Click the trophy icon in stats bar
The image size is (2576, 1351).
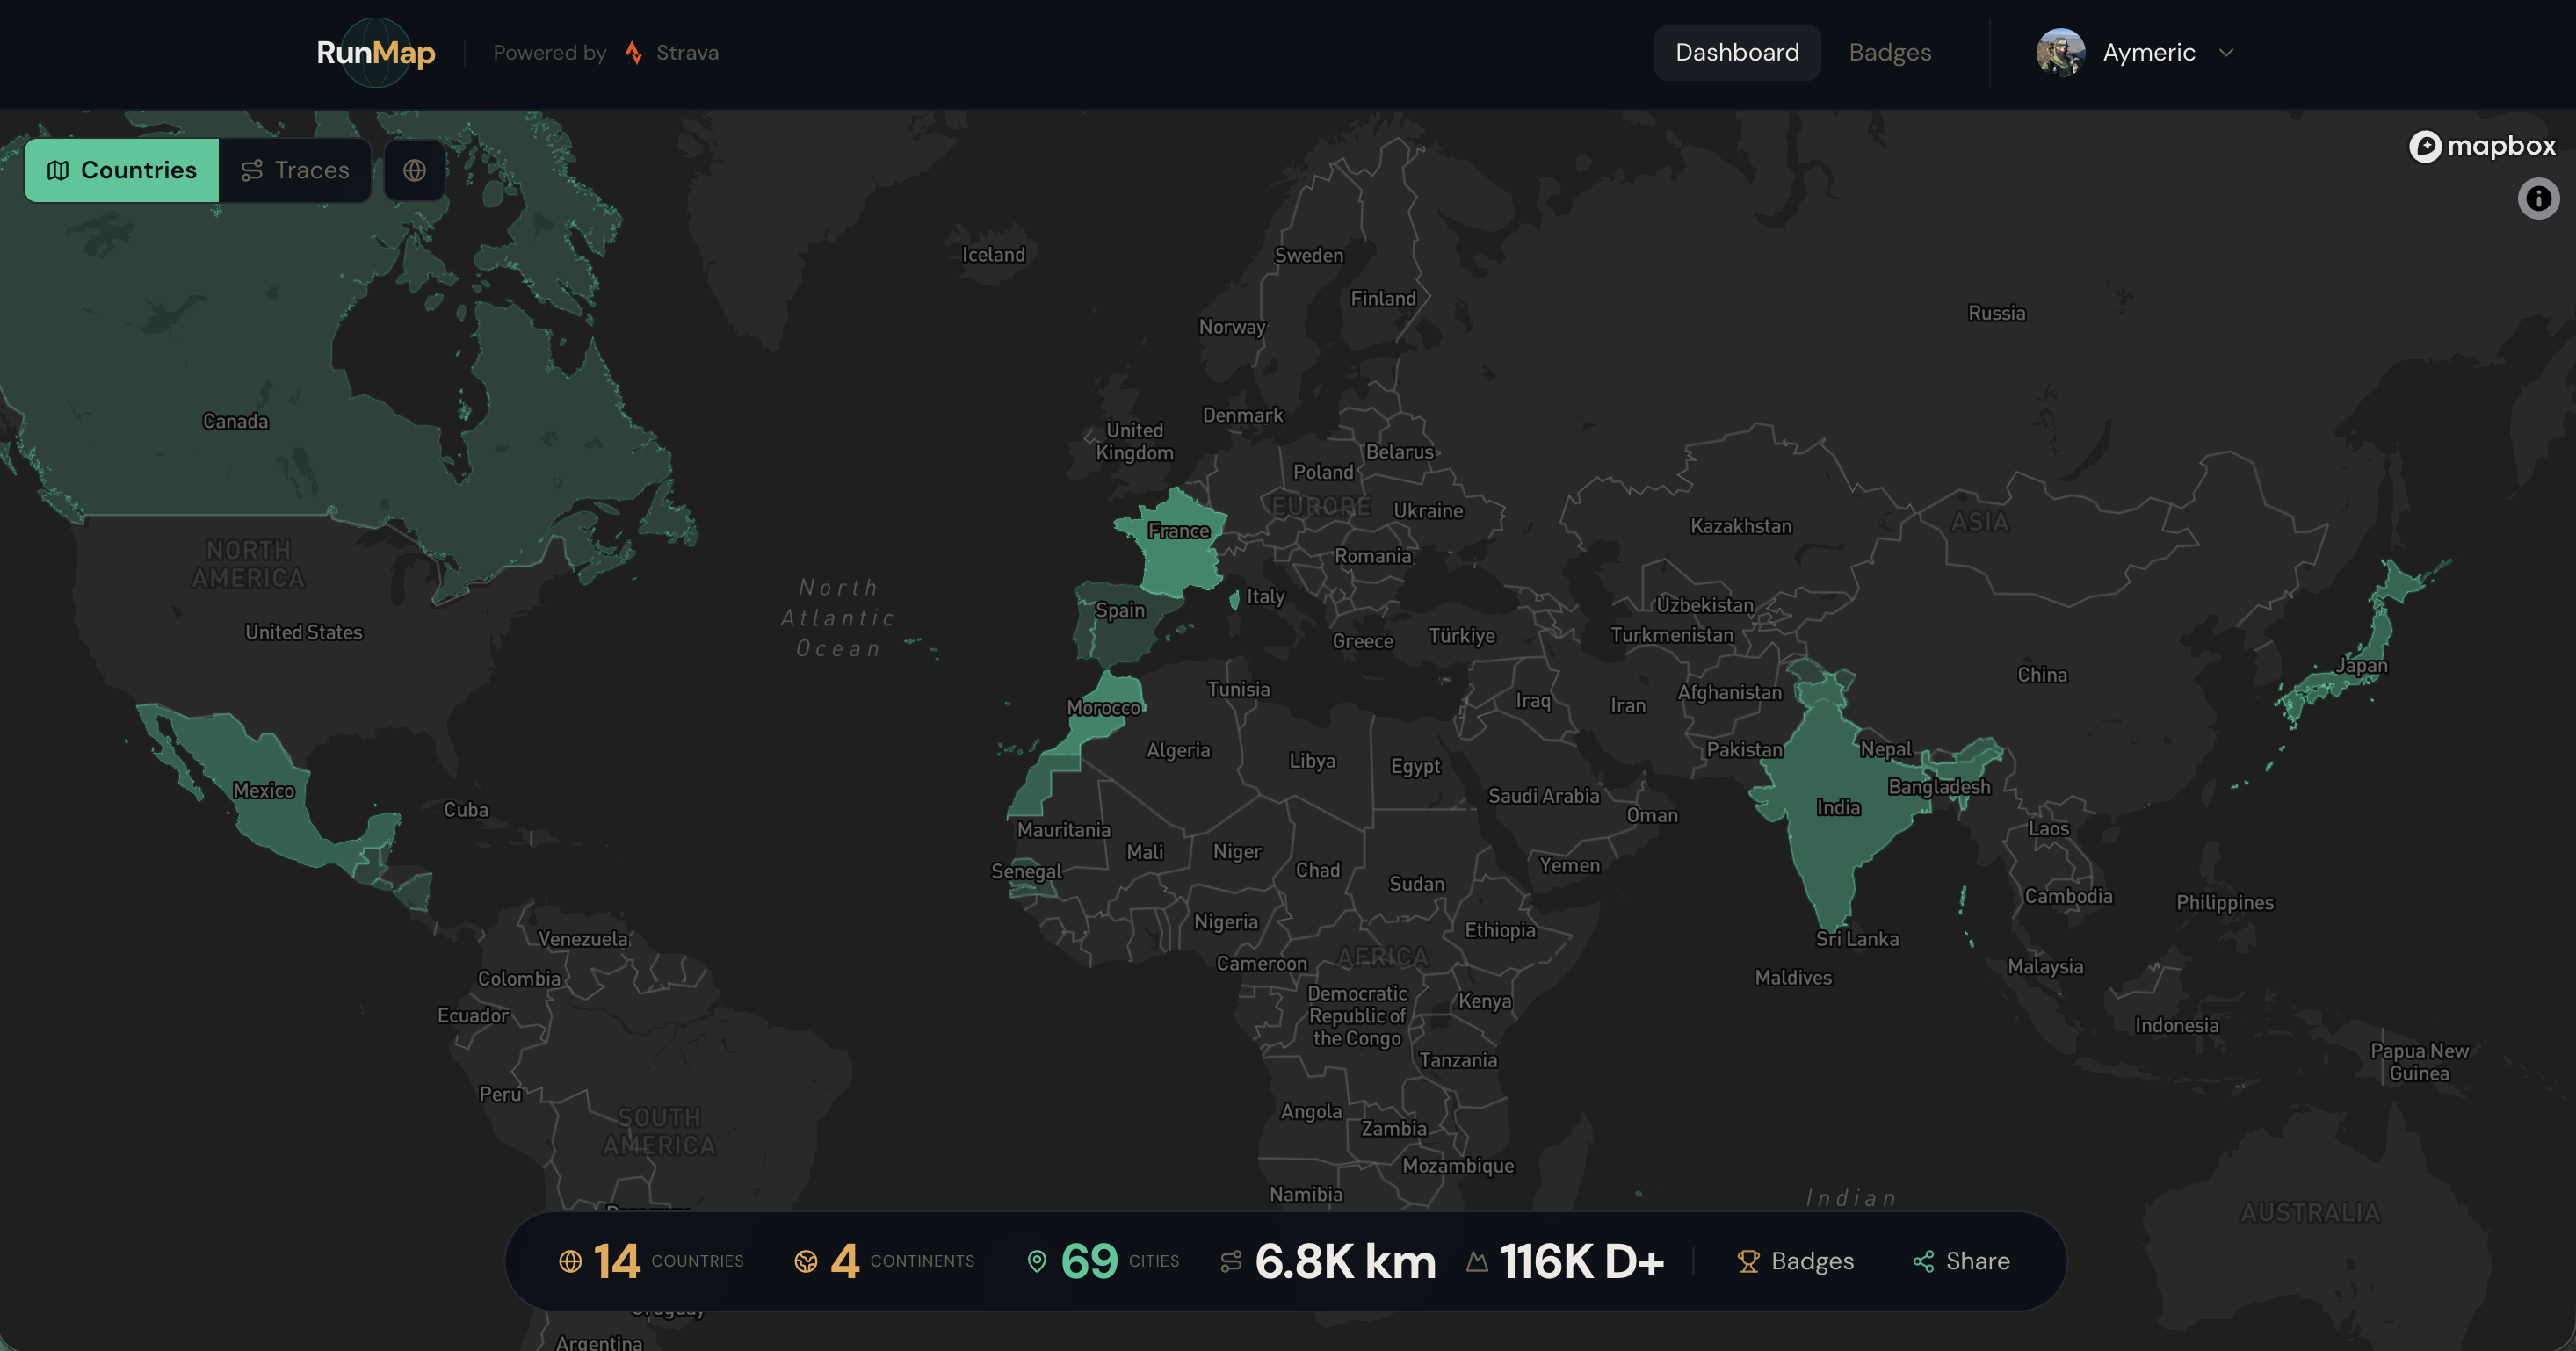(x=1748, y=1261)
